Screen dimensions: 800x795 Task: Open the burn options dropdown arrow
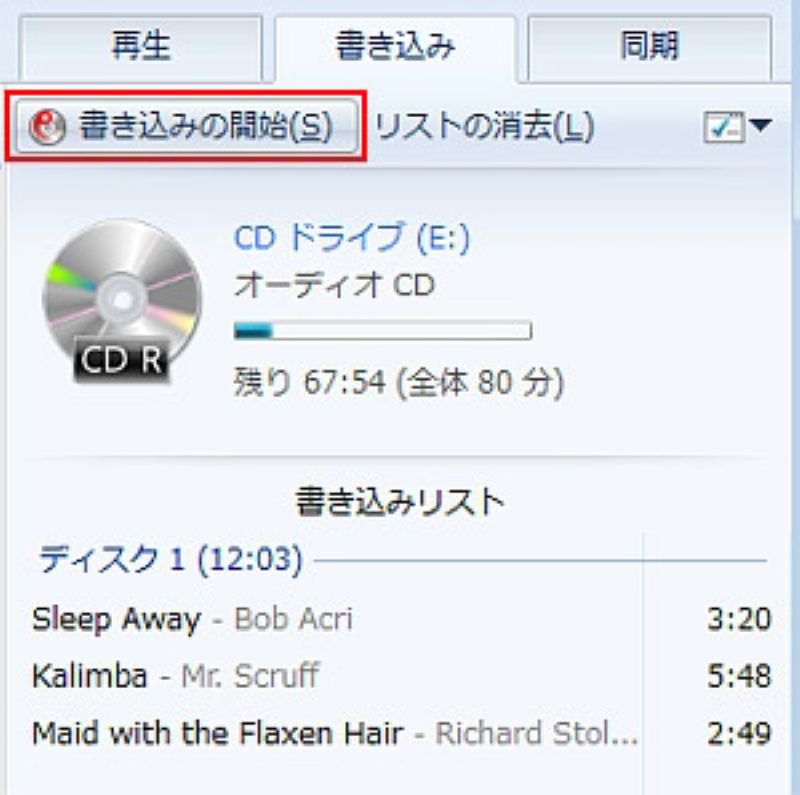click(x=760, y=125)
